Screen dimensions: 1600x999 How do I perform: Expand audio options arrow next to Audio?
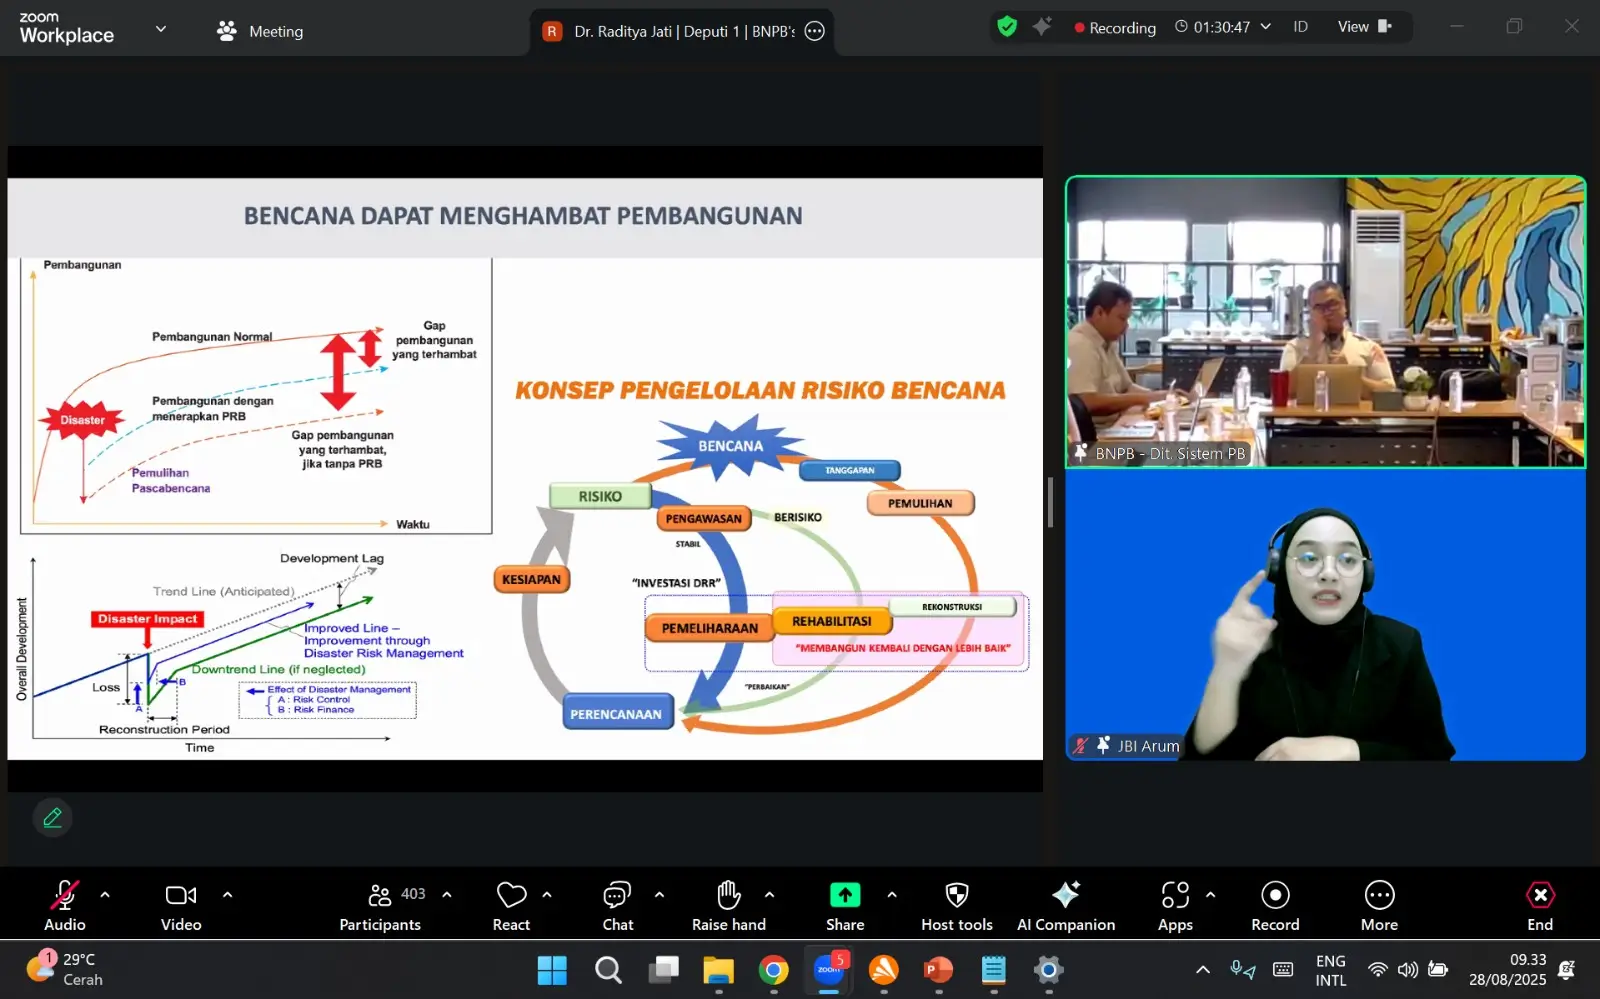(x=105, y=895)
